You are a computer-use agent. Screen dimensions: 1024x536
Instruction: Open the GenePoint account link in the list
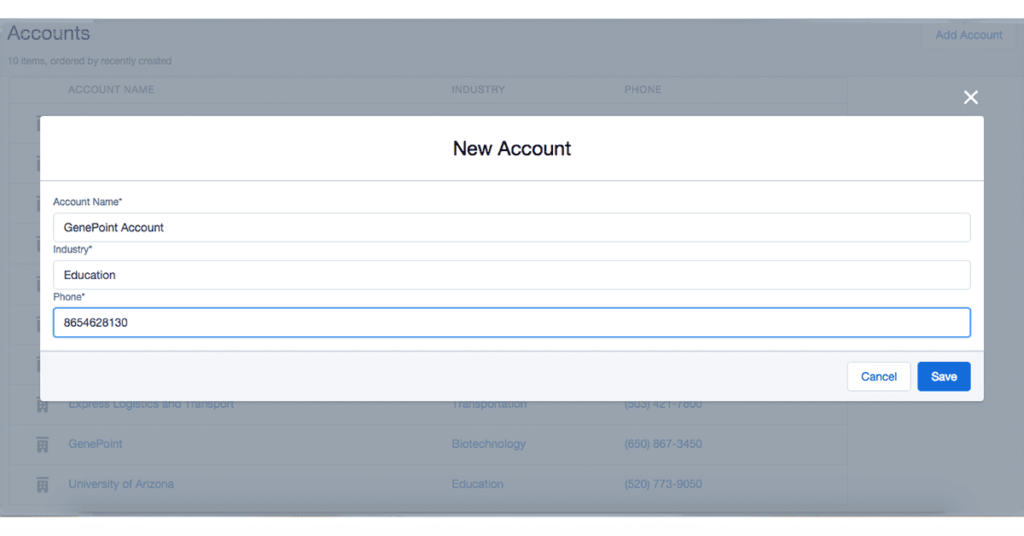tap(95, 444)
